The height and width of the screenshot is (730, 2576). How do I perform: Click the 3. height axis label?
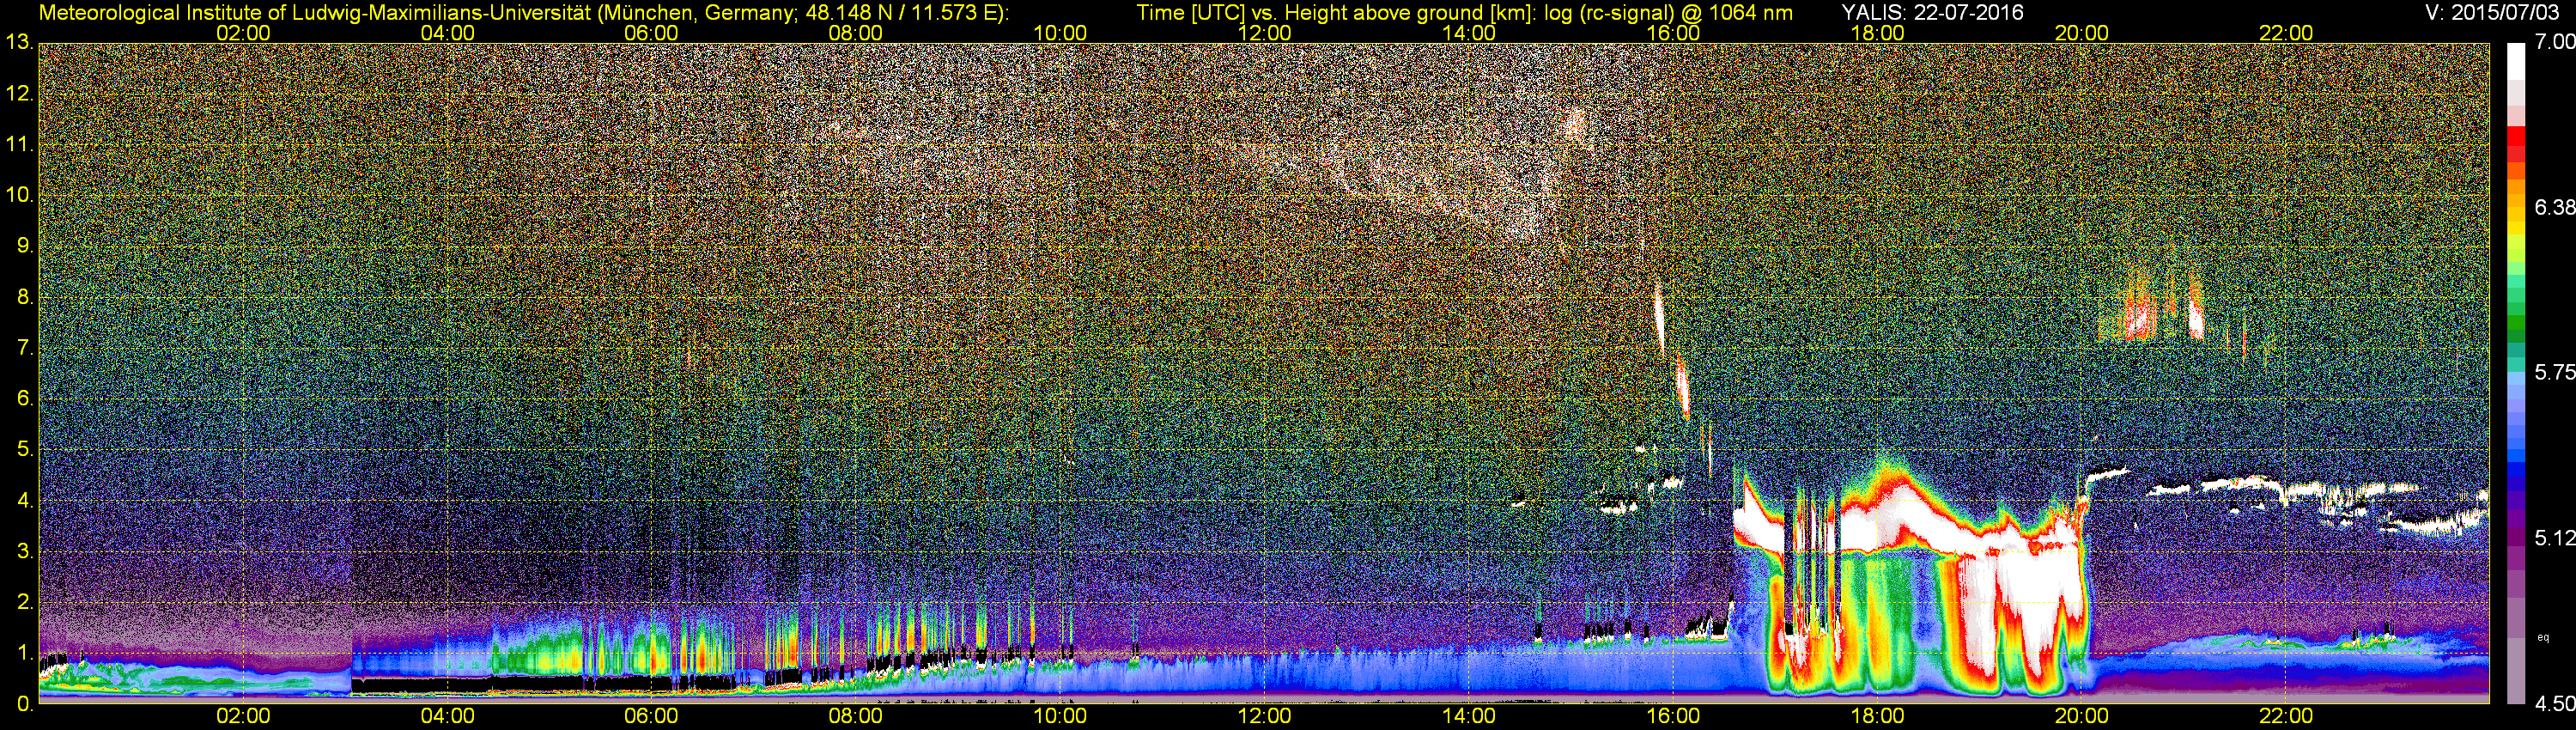point(25,552)
